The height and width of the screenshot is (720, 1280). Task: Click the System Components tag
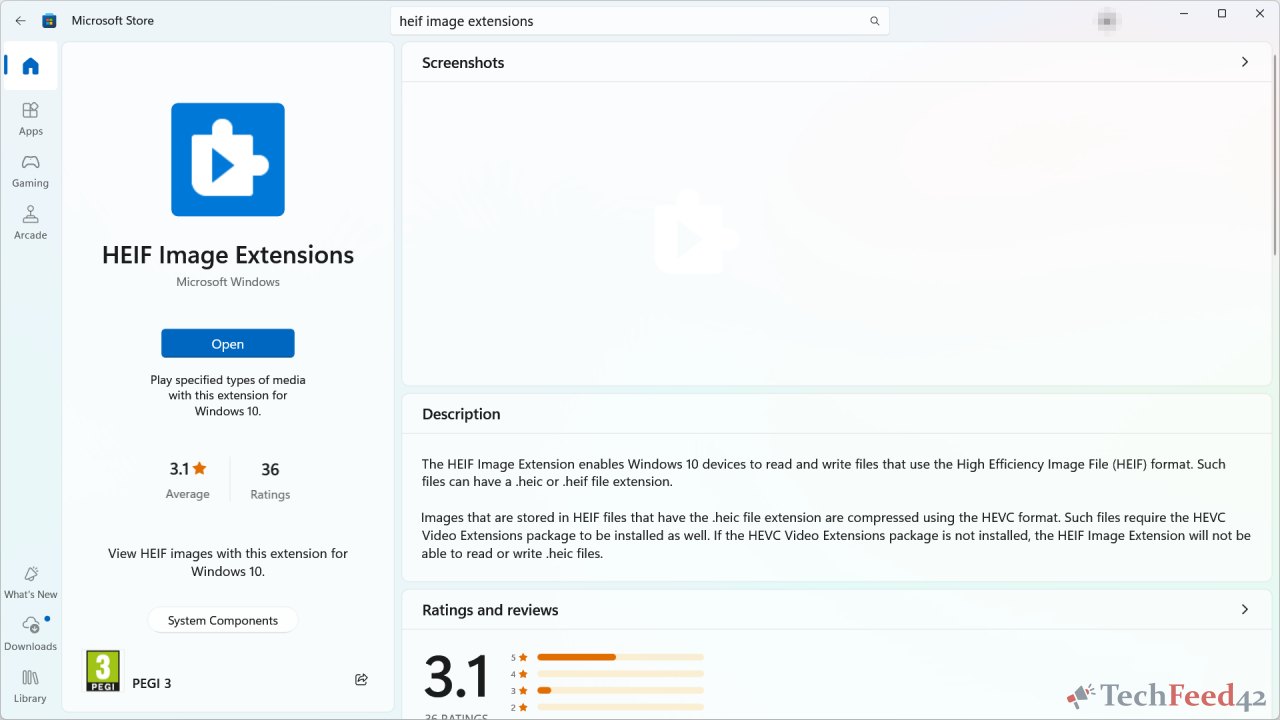tap(223, 620)
